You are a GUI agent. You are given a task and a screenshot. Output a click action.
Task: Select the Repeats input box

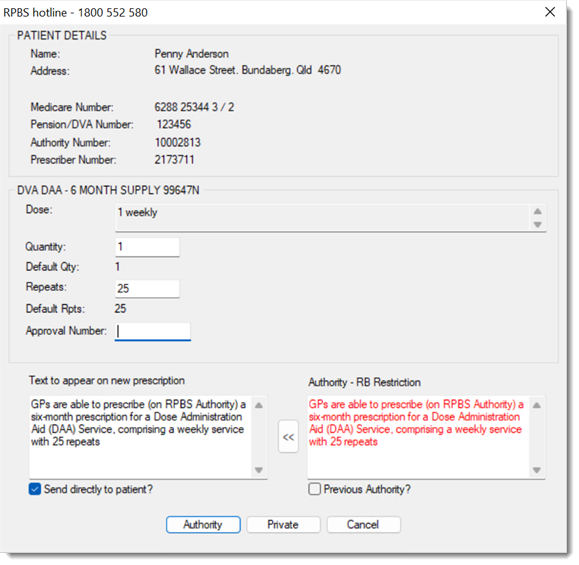[x=147, y=288]
